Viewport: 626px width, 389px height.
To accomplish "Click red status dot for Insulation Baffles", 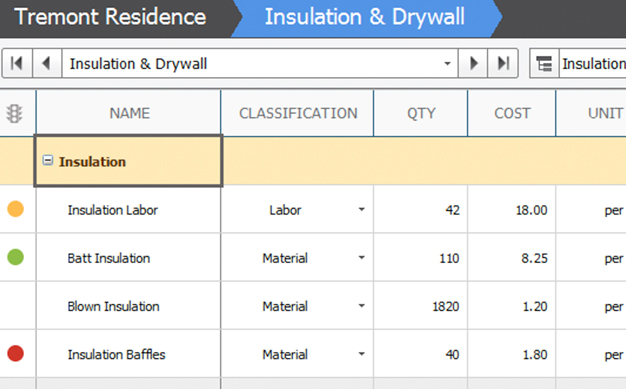I will (16, 353).
